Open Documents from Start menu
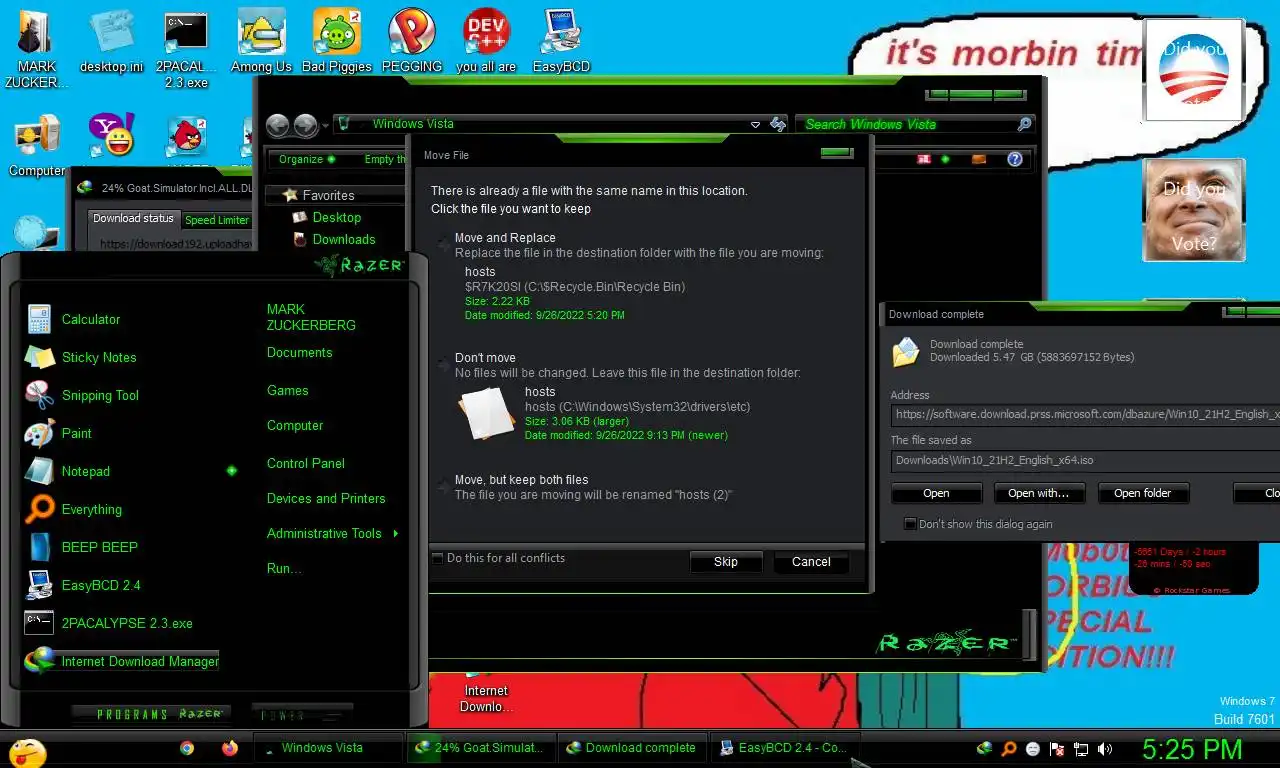Image resolution: width=1280 pixels, height=768 pixels. coord(299,352)
